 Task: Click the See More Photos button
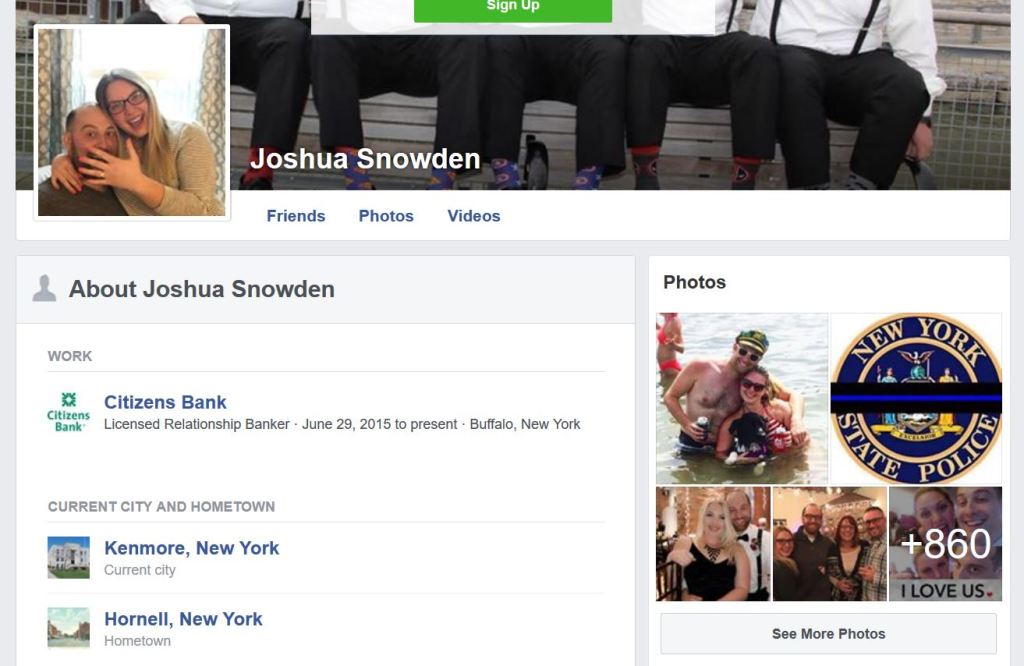pyautogui.click(x=829, y=633)
